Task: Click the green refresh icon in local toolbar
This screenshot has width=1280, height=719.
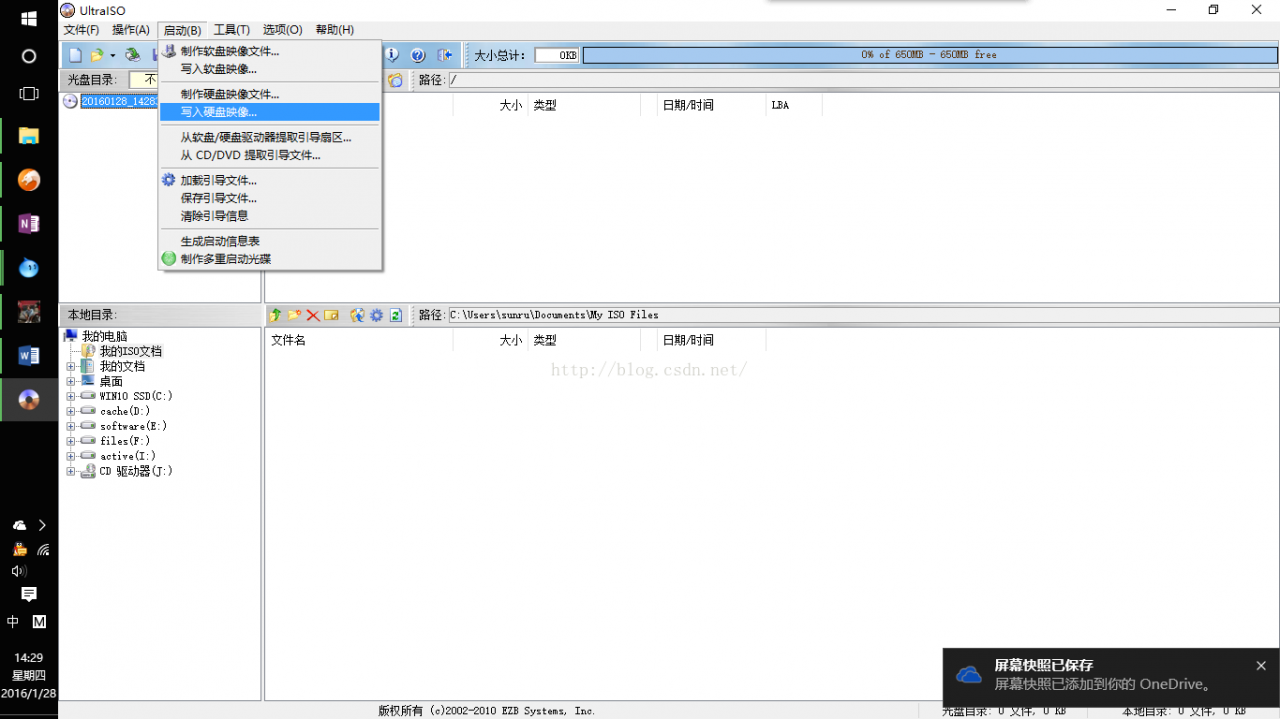Action: click(x=395, y=315)
